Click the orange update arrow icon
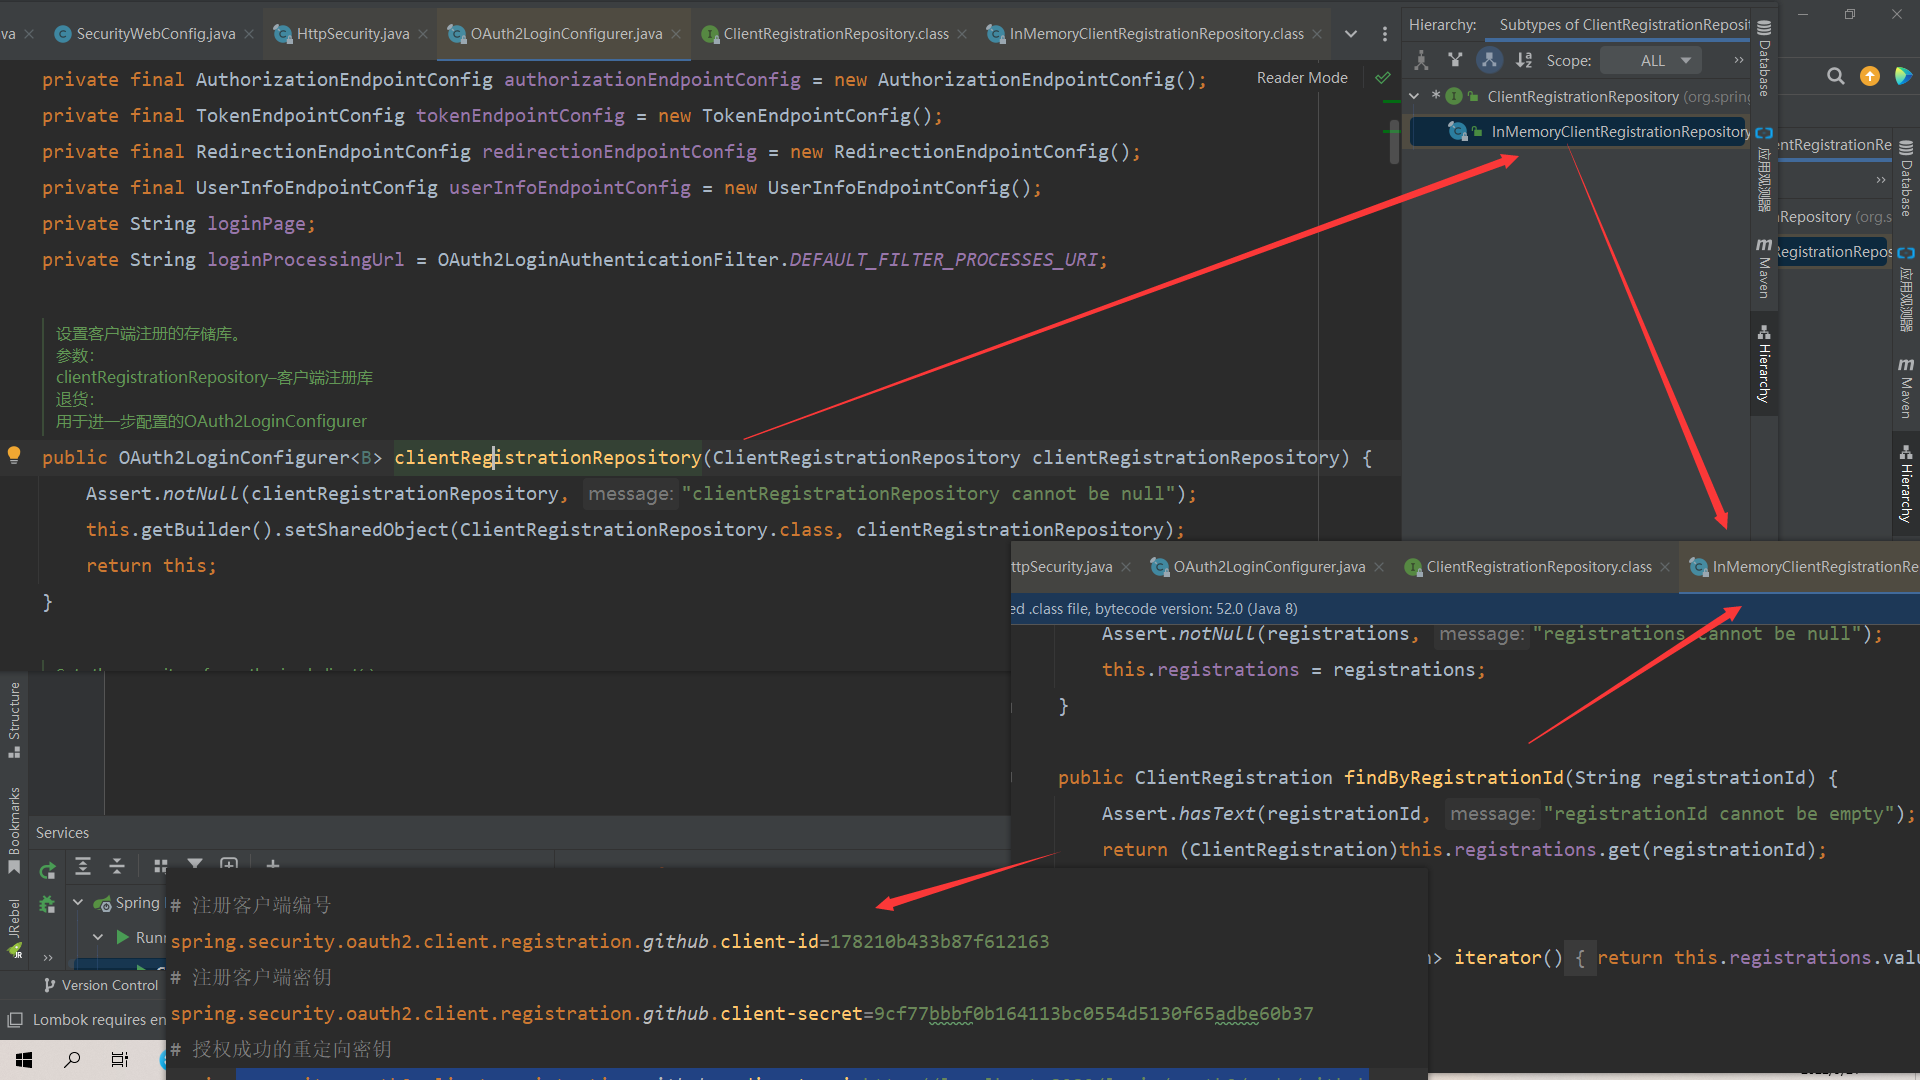The height and width of the screenshot is (1080, 1920). click(x=1869, y=77)
